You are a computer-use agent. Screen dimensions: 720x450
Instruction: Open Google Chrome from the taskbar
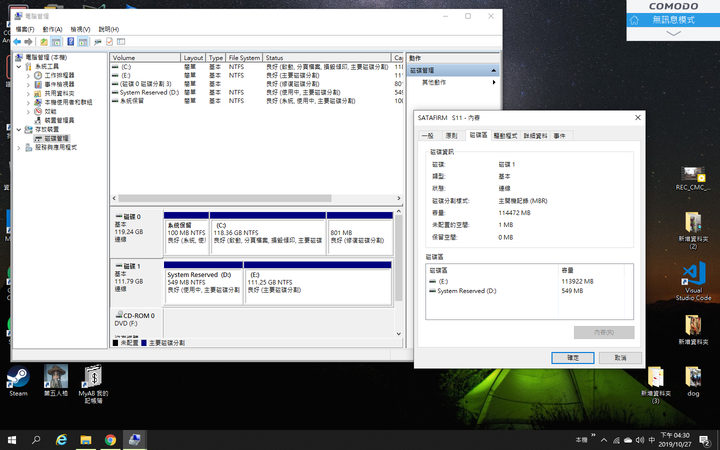click(x=110, y=440)
